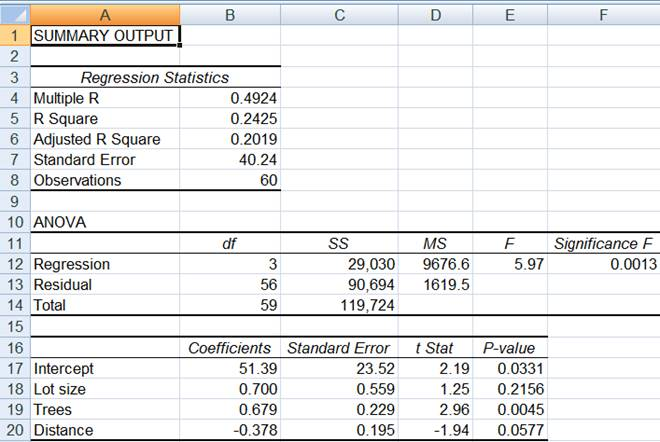Image resolution: width=660 pixels, height=442 pixels.
Task: Select the R Square value 0.2425
Action: (231, 119)
